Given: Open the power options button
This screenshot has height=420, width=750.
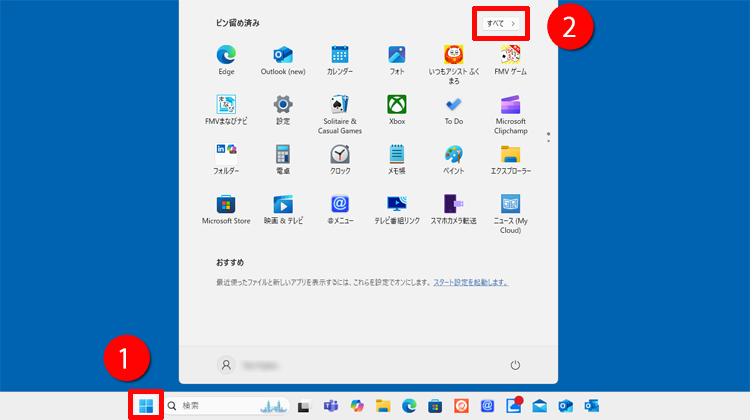Looking at the screenshot, I should click(x=515, y=365).
